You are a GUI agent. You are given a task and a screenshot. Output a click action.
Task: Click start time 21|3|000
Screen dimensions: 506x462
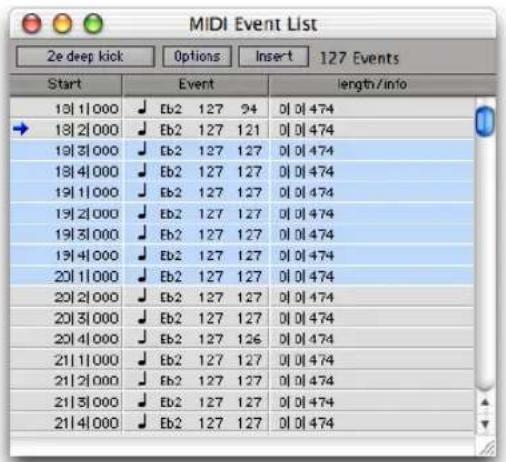[87, 402]
